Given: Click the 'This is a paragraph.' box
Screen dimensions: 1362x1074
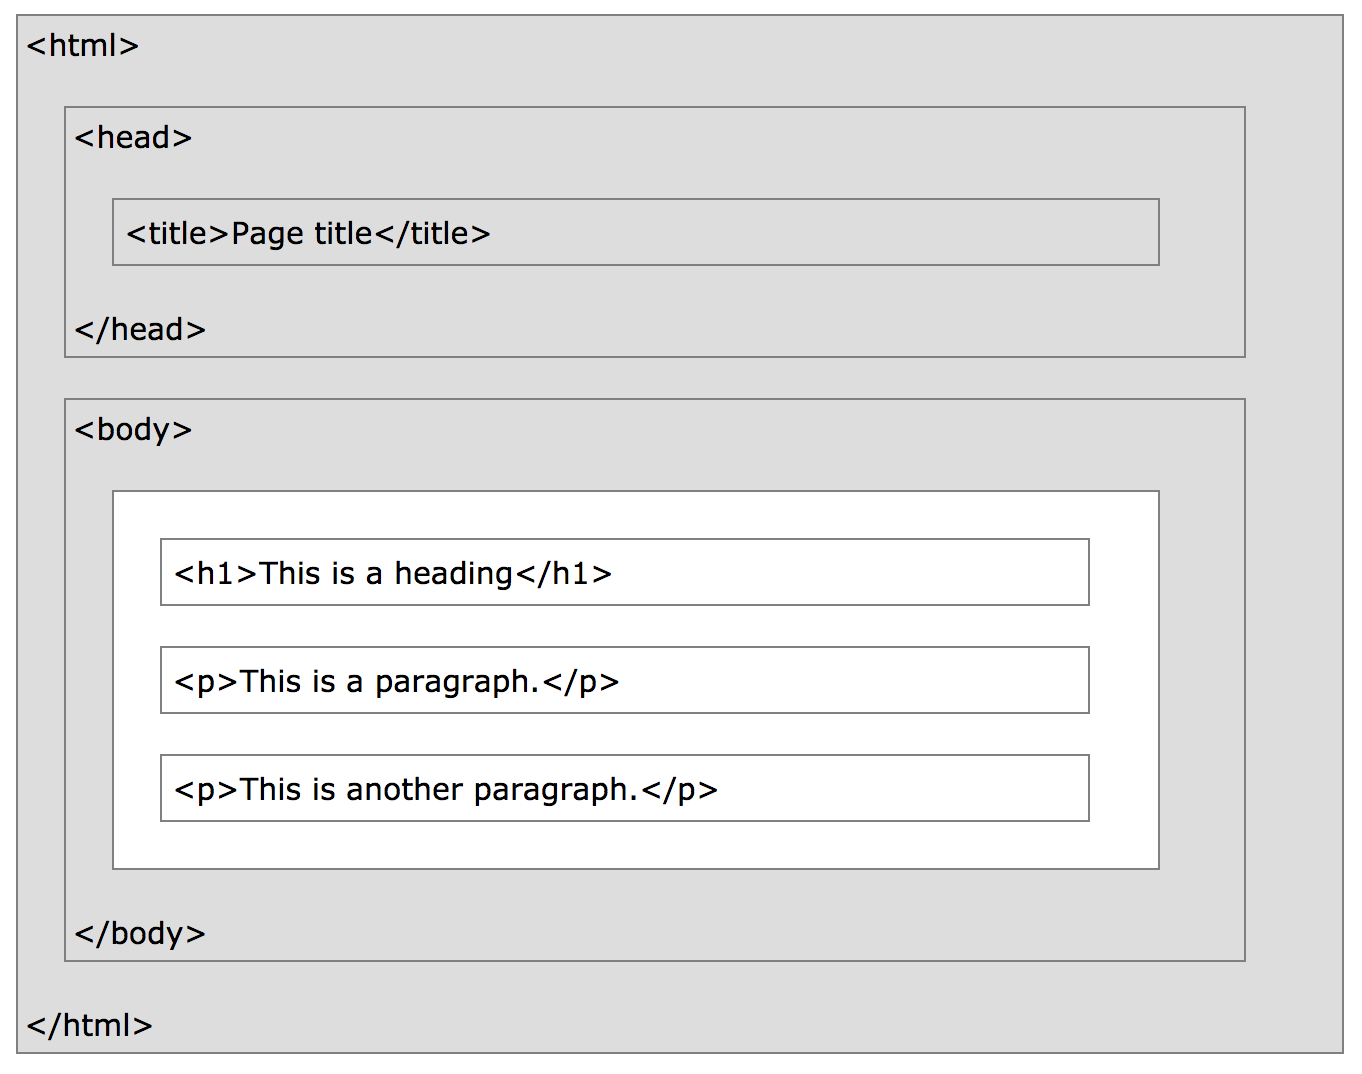Looking at the screenshot, I should [x=625, y=680].
